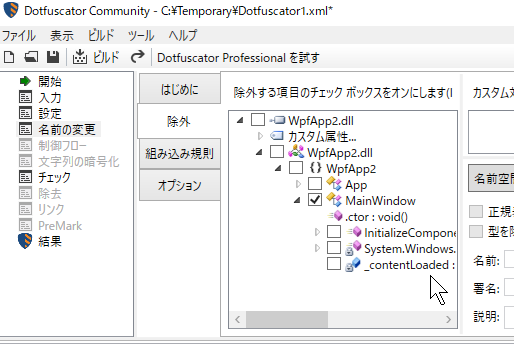The width and height of the screenshot is (514, 361).
Task: Select 設定 in the navigation tree
Action: (x=50, y=113)
